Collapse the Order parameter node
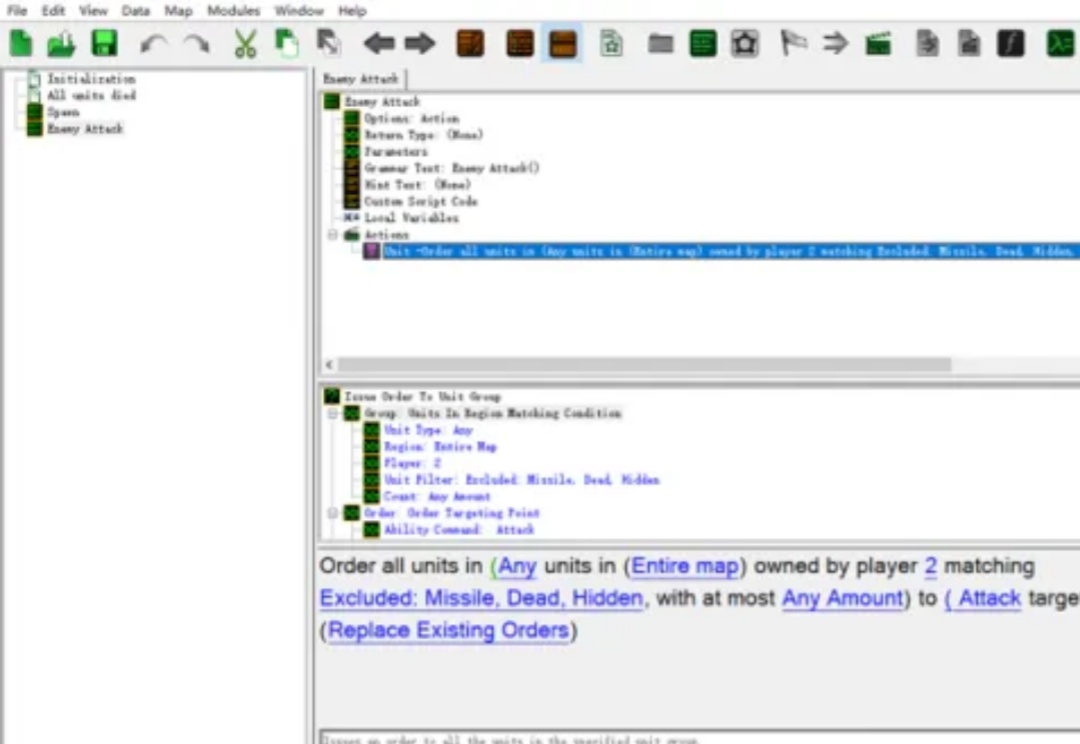Image resolution: width=1080 pixels, height=744 pixels. (x=333, y=513)
